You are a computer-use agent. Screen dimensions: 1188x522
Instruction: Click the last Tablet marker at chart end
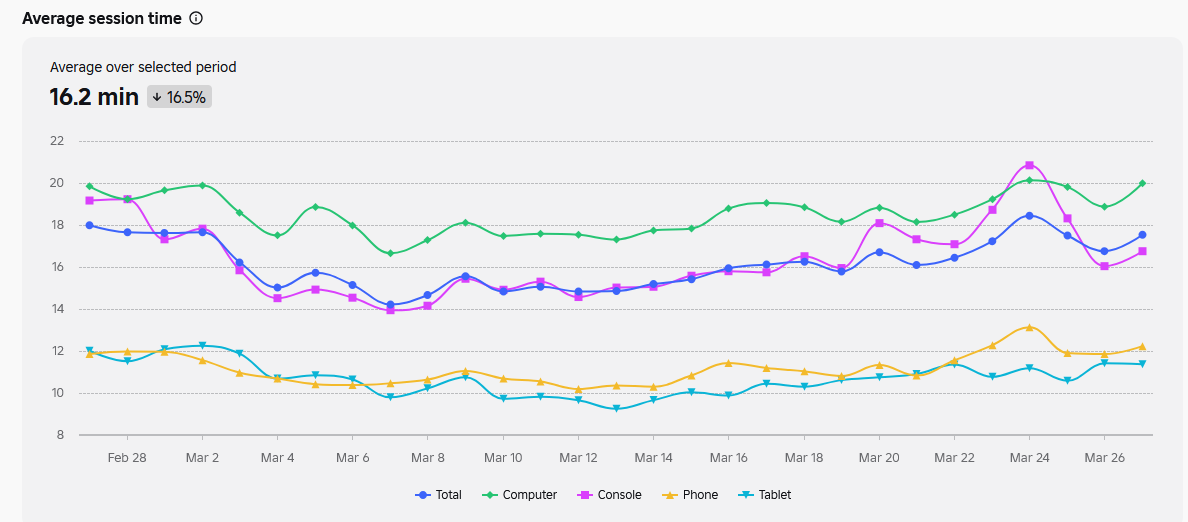point(1142,364)
